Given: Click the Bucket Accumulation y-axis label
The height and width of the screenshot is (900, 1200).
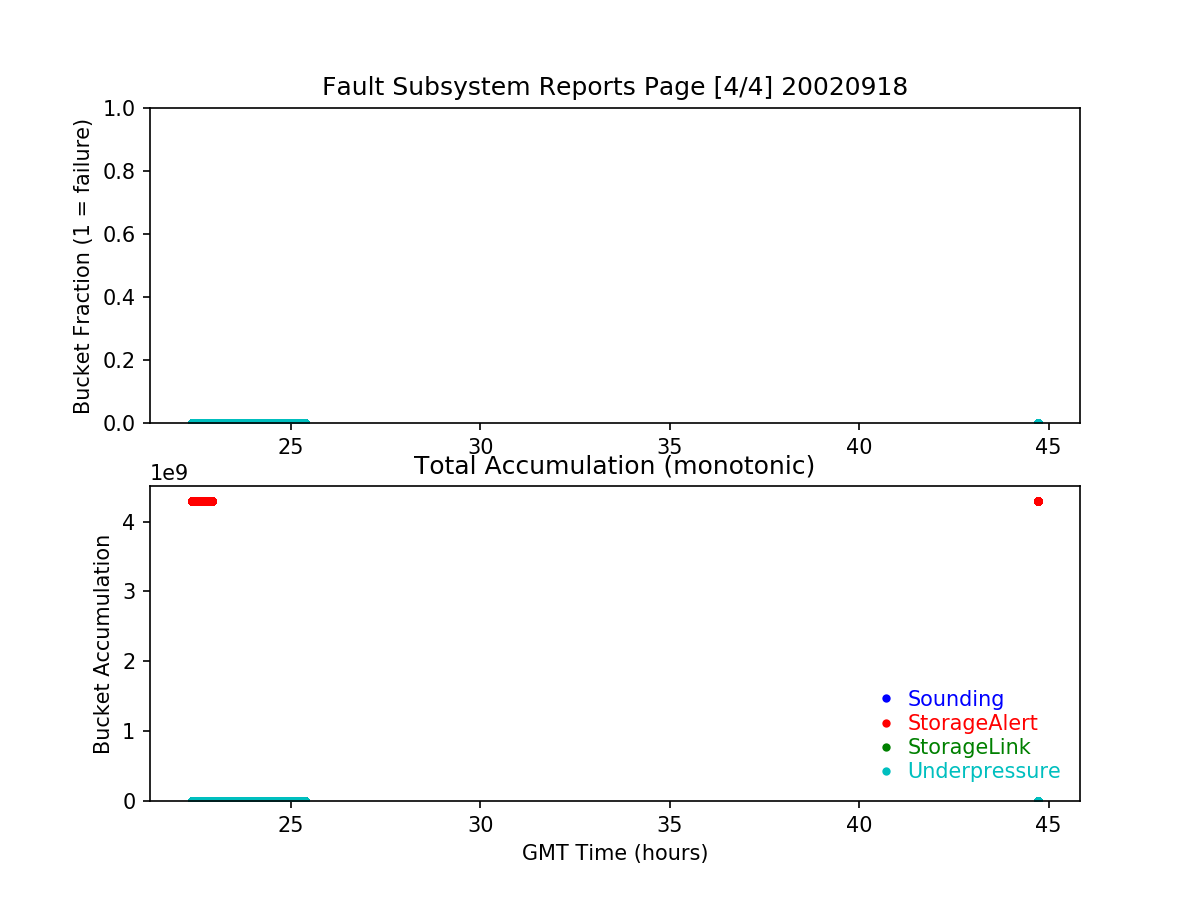Looking at the screenshot, I should point(102,644).
